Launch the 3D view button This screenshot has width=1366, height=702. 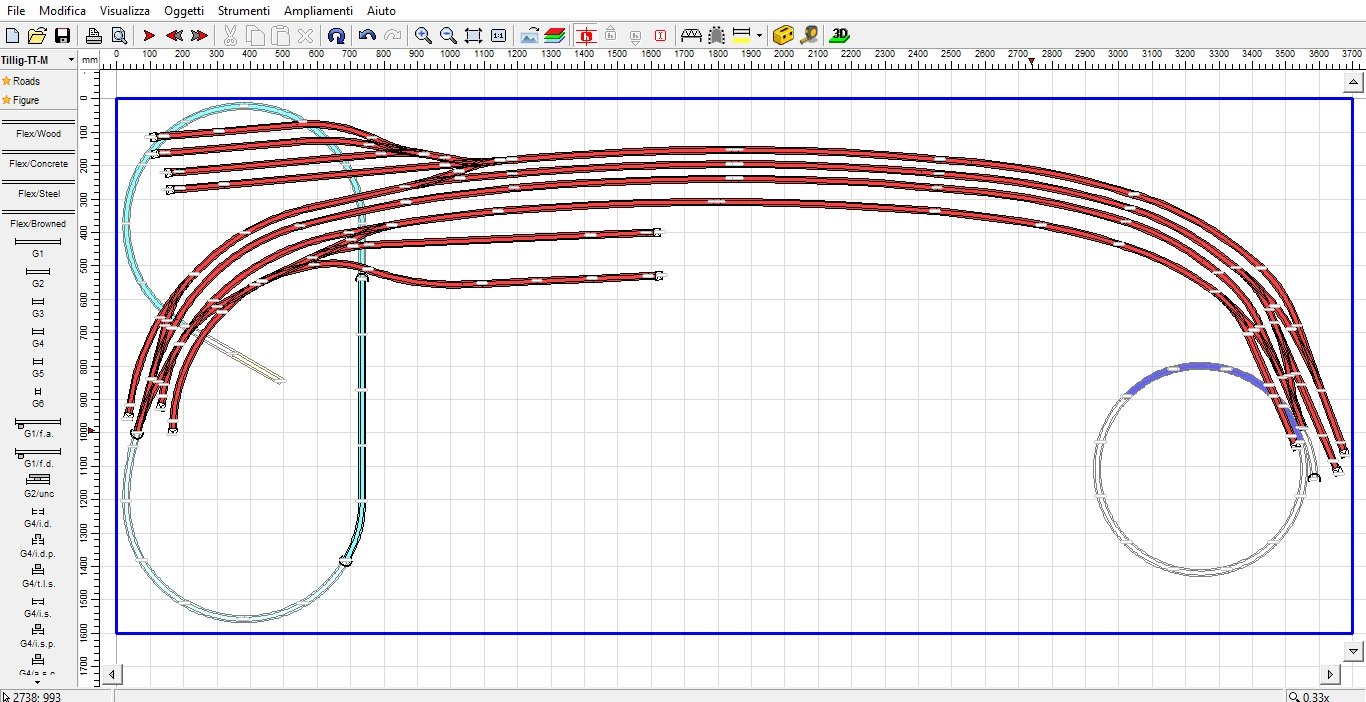840,35
